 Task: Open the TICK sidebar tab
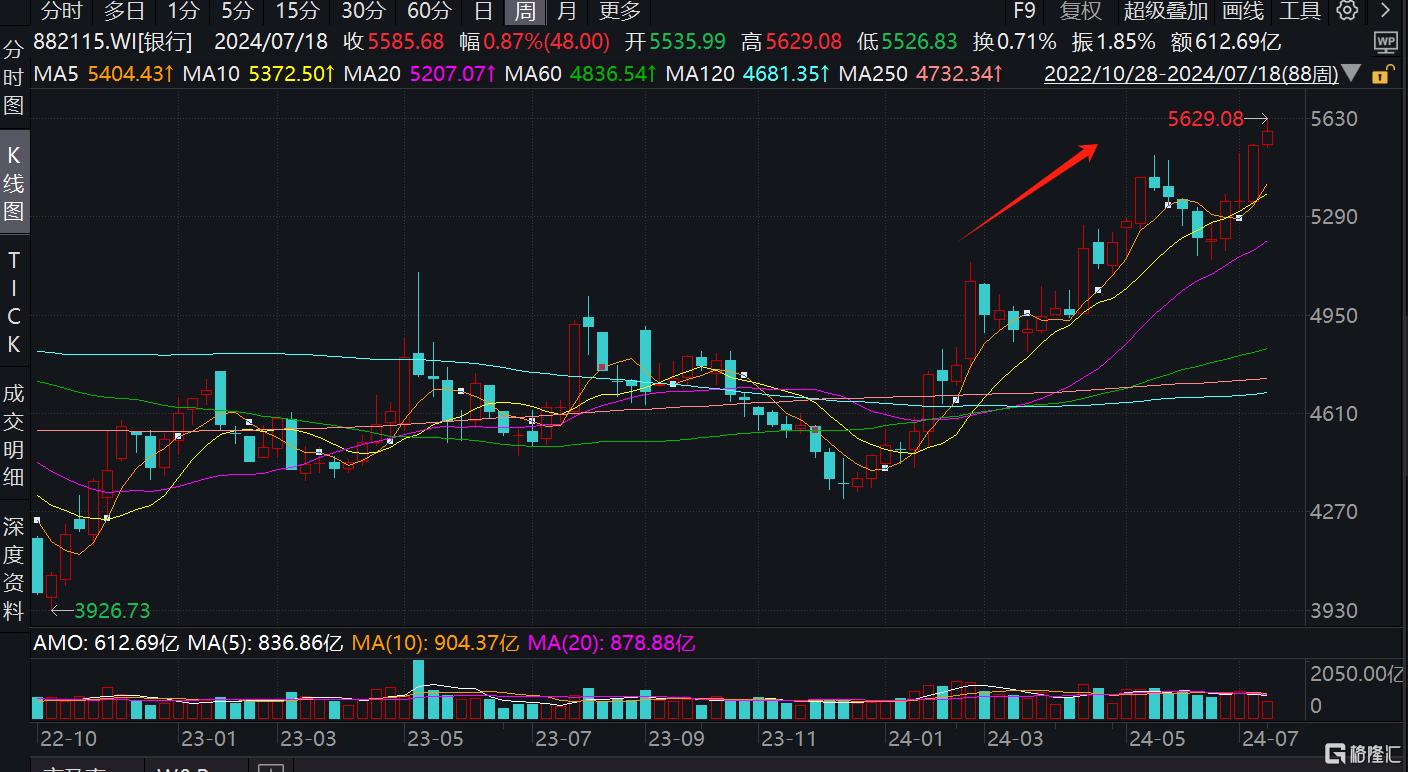coord(14,303)
